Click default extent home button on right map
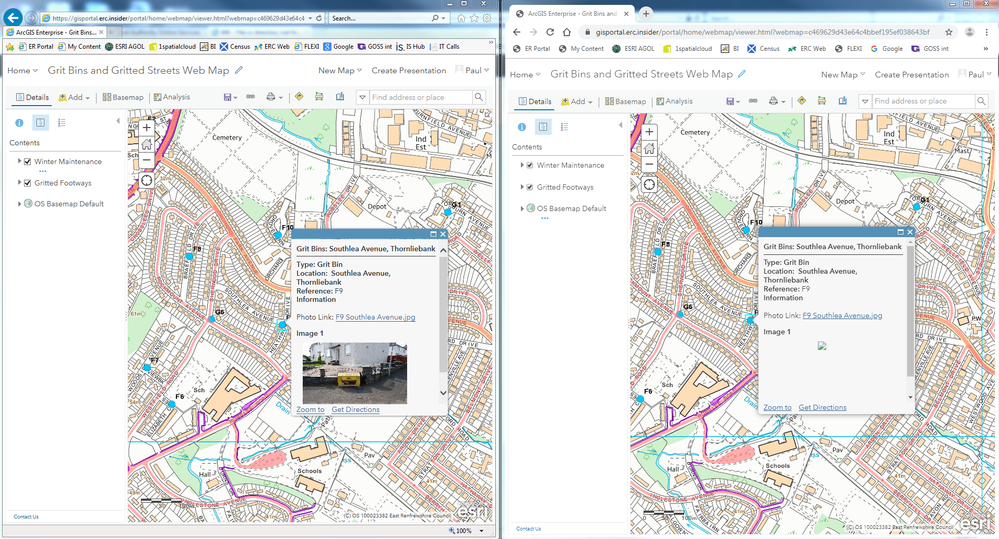Screen dimensions: 999x539 point(650,149)
